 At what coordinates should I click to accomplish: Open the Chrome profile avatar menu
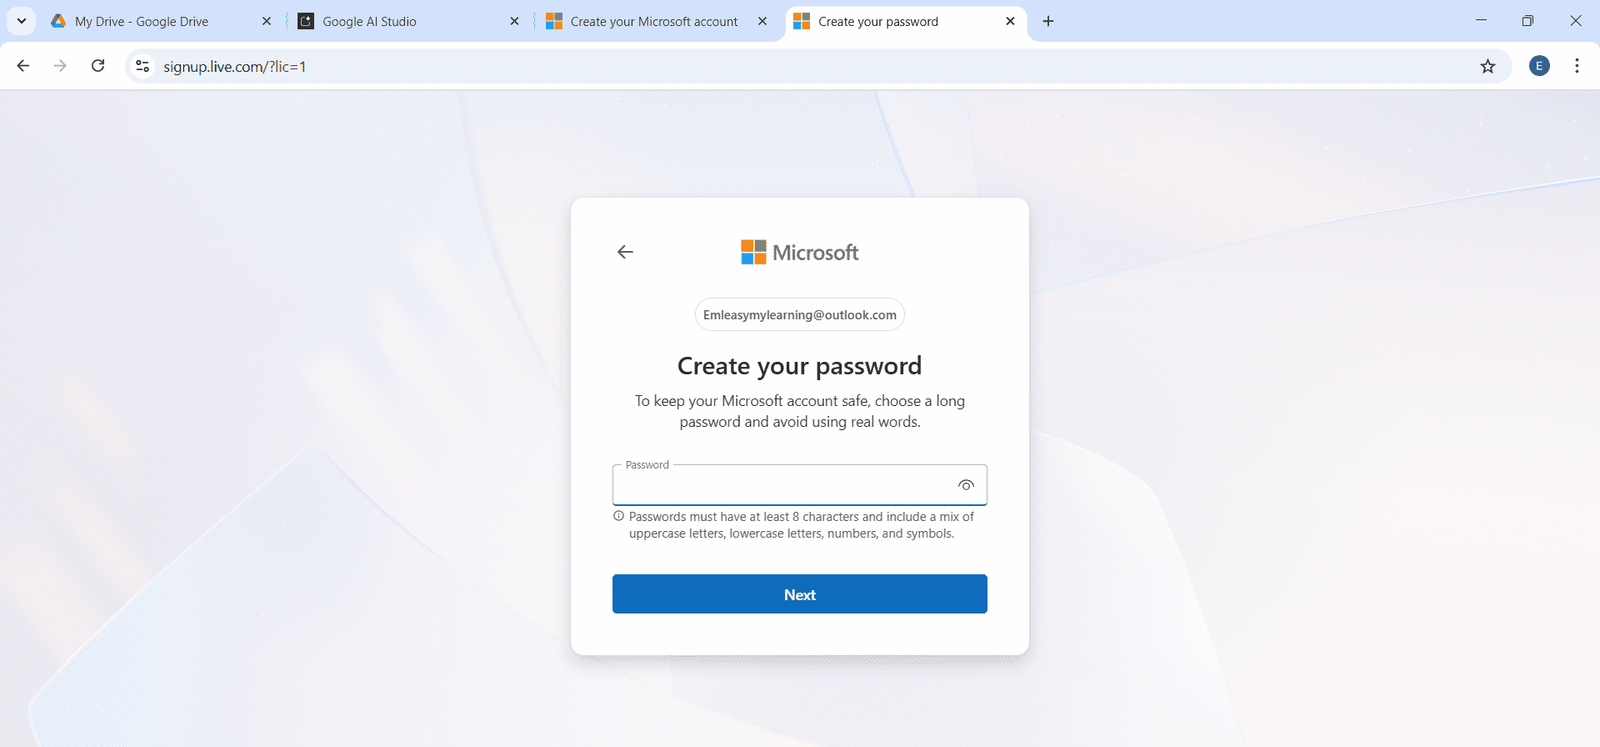(x=1539, y=66)
